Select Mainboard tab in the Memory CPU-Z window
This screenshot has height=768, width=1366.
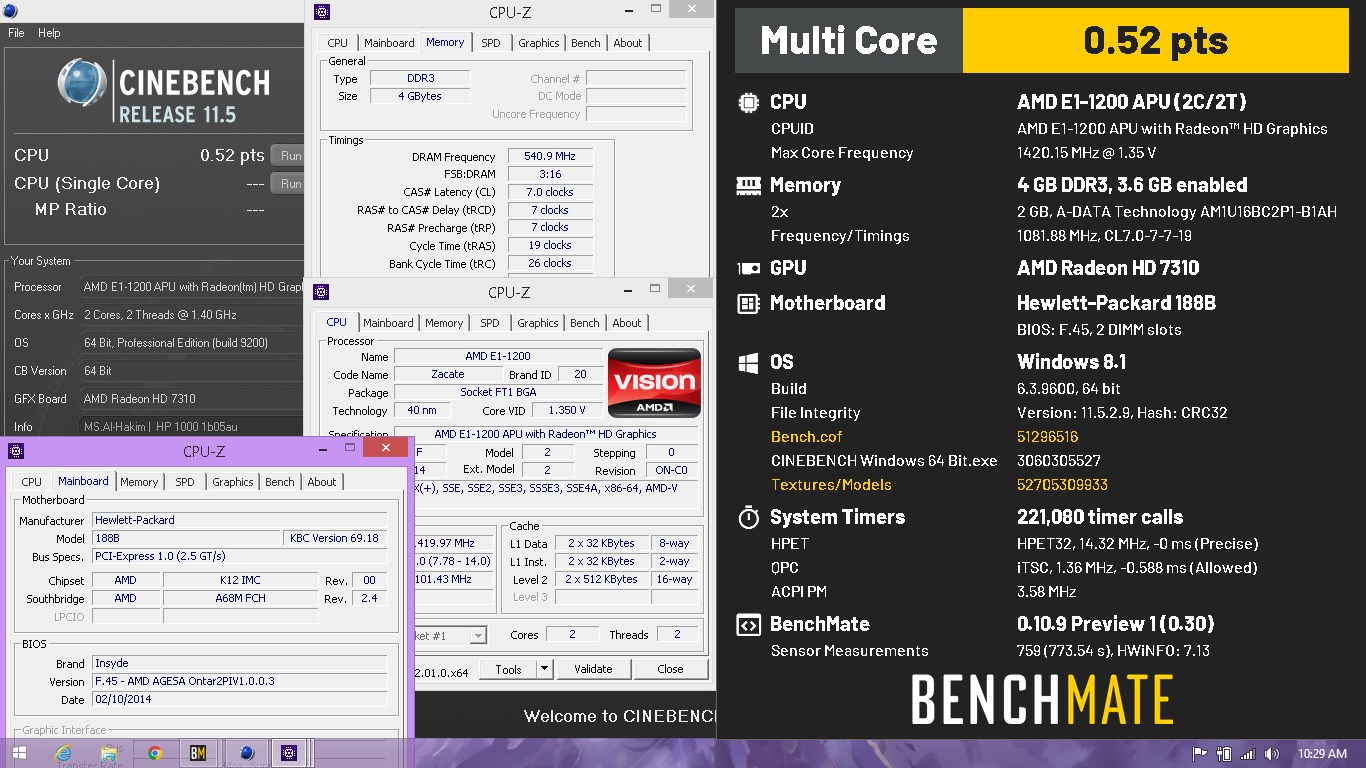click(389, 43)
